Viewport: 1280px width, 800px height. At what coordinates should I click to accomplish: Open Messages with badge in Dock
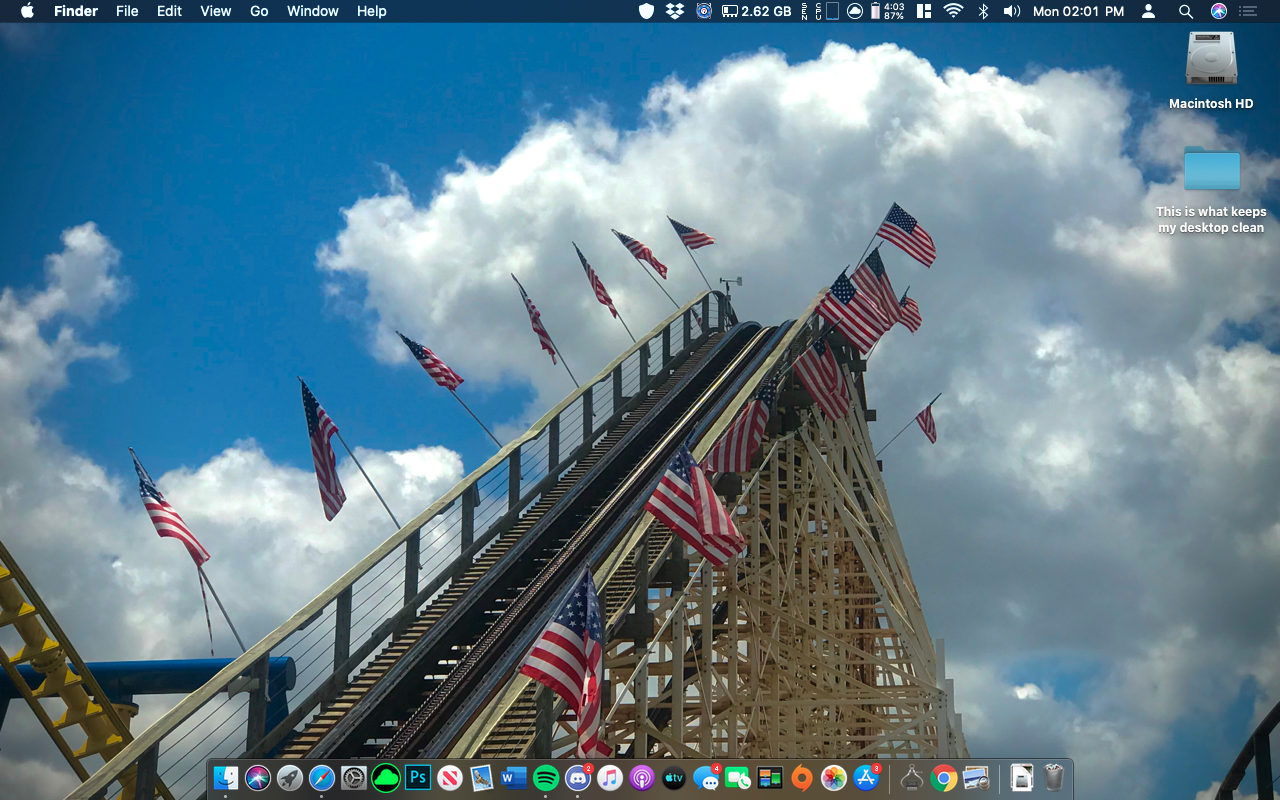(706, 777)
